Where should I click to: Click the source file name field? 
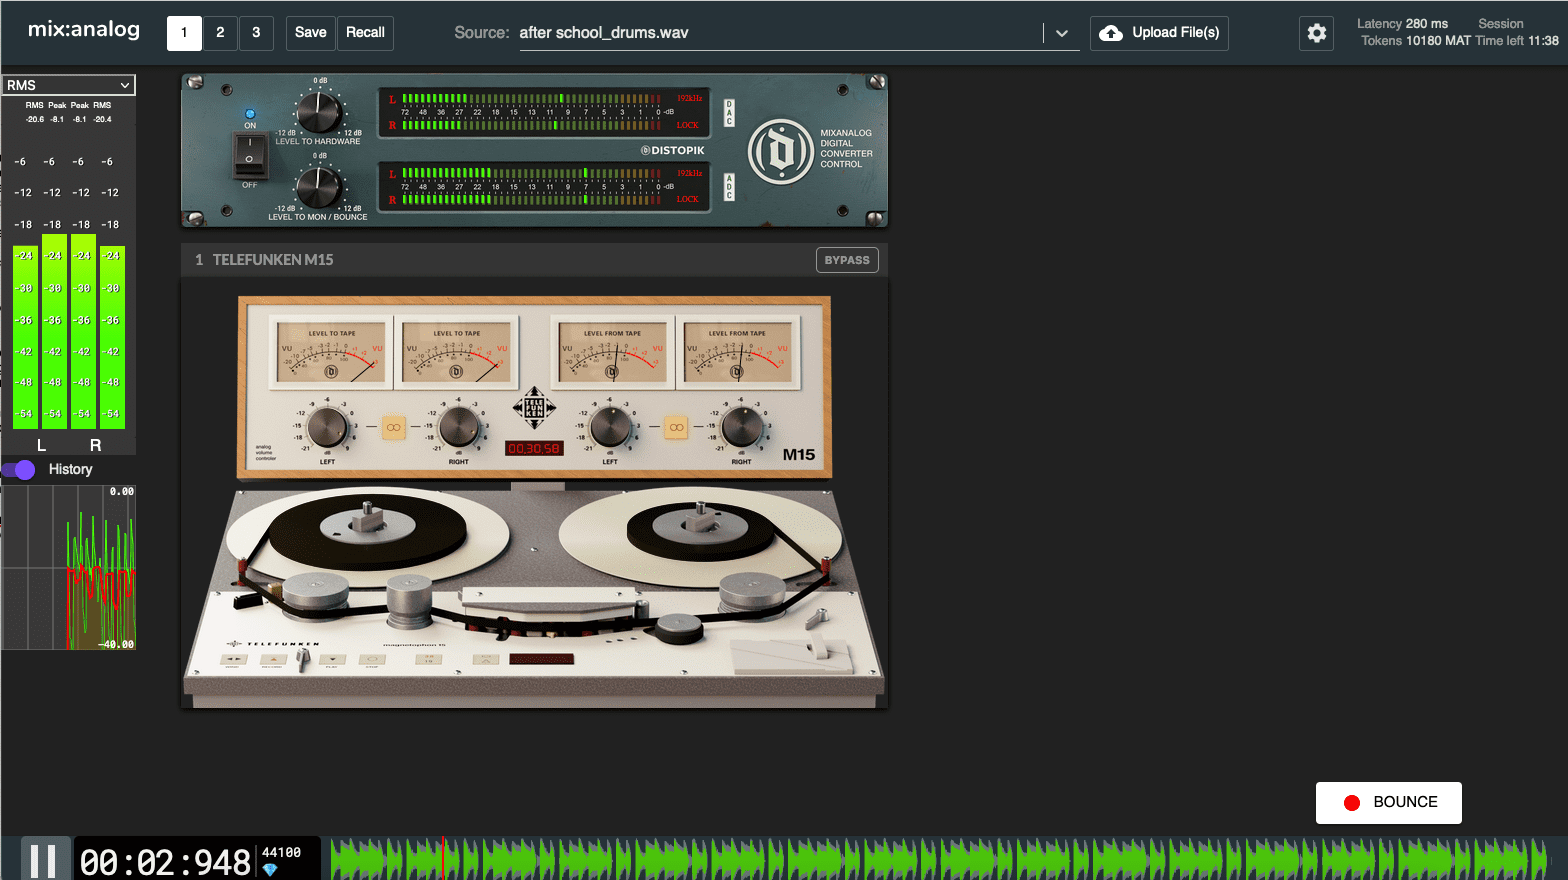tap(780, 33)
